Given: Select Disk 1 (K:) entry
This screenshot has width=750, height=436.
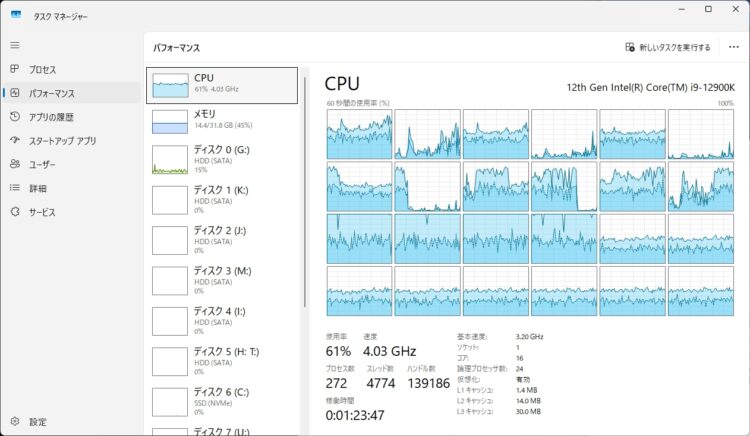Looking at the screenshot, I should pos(222,198).
